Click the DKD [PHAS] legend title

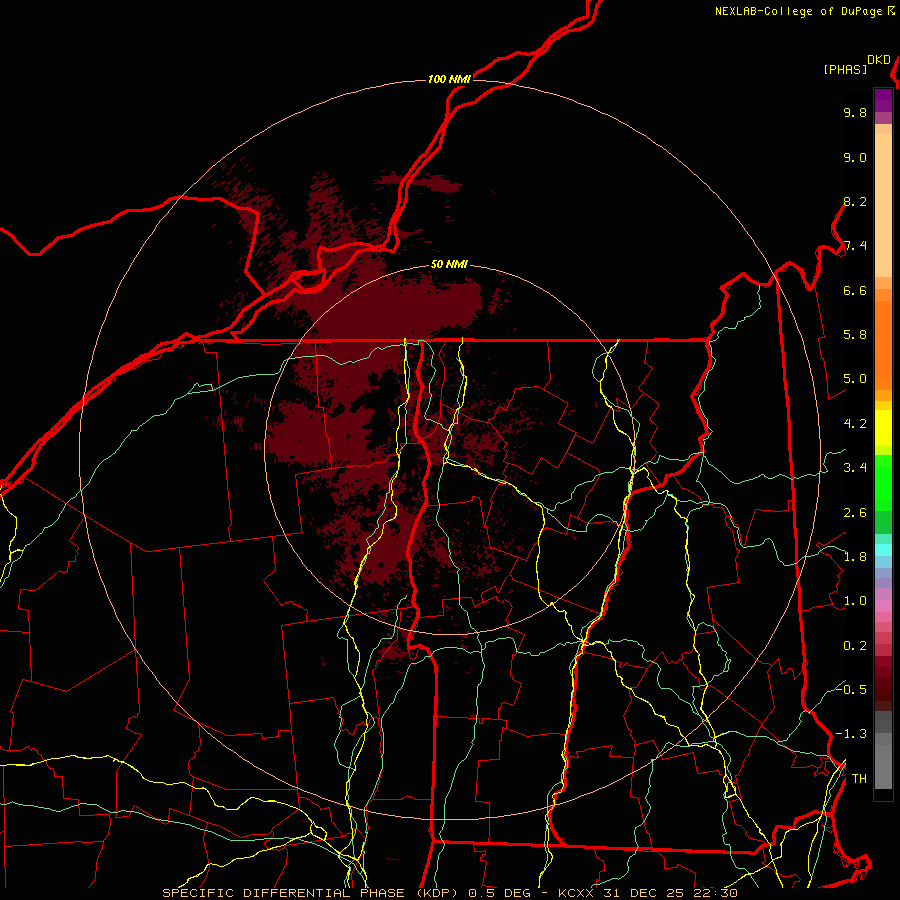click(856, 64)
